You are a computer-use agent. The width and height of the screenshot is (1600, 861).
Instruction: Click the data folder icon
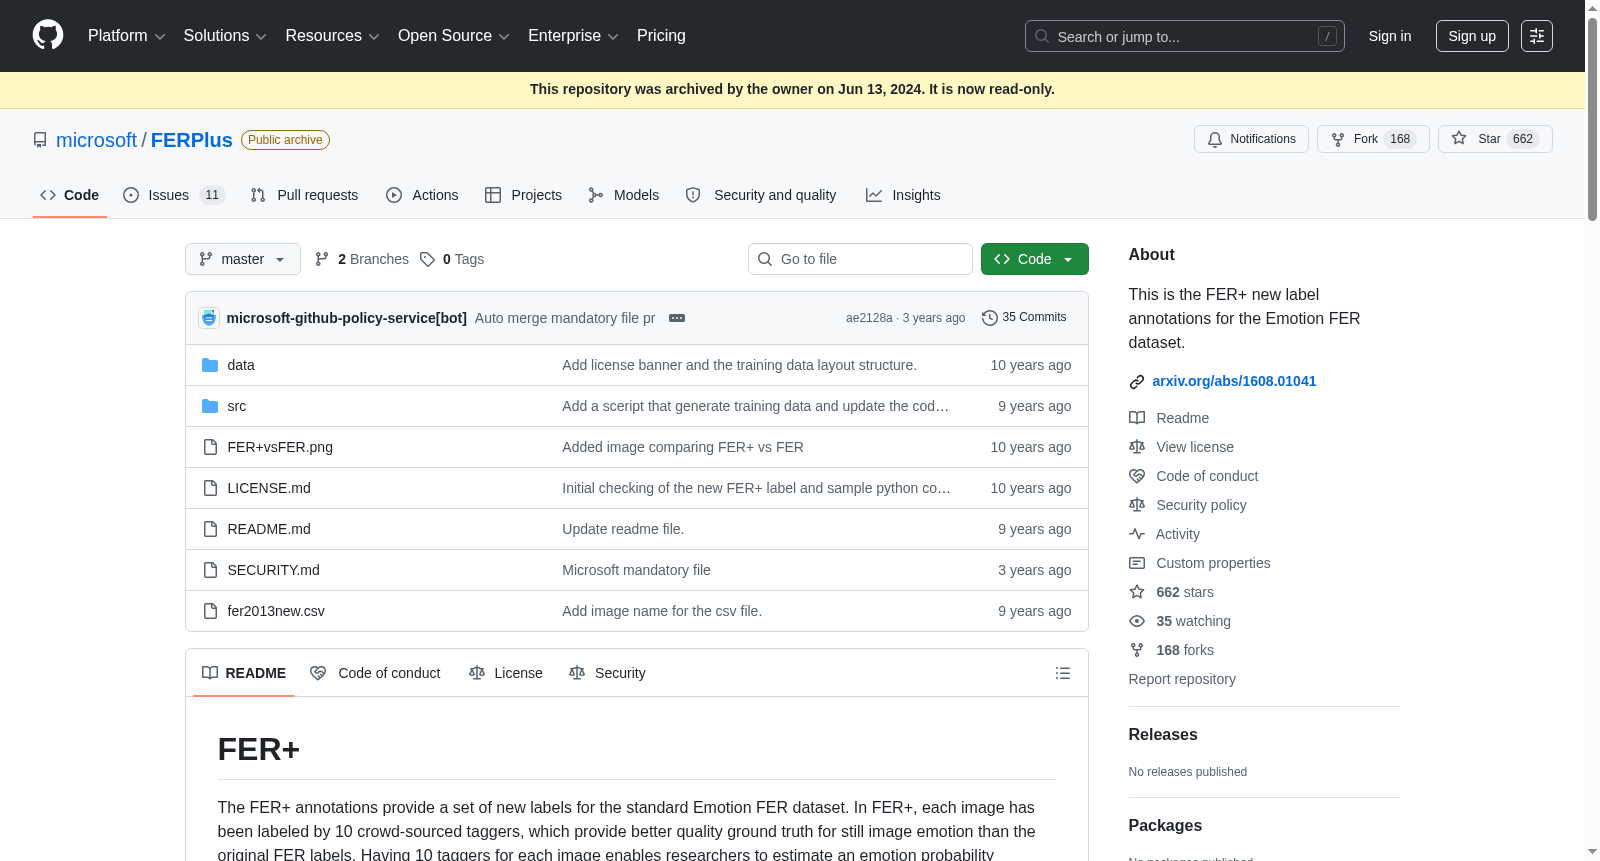point(210,365)
